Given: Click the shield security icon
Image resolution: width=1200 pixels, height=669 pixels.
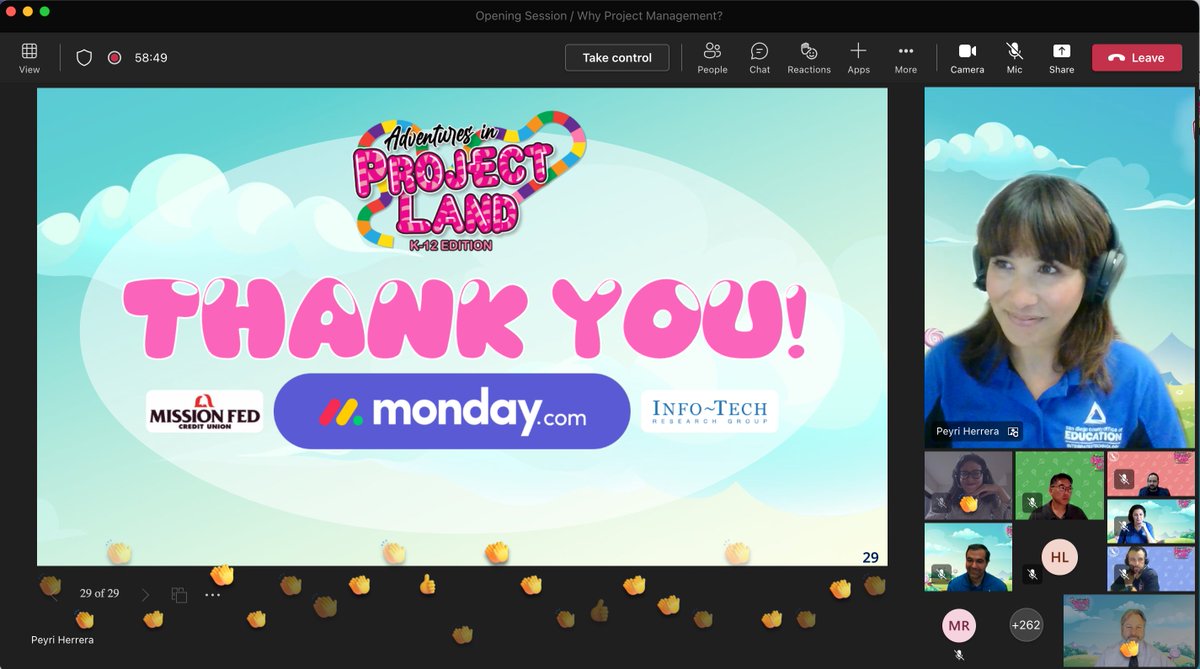Looking at the screenshot, I should point(84,58).
